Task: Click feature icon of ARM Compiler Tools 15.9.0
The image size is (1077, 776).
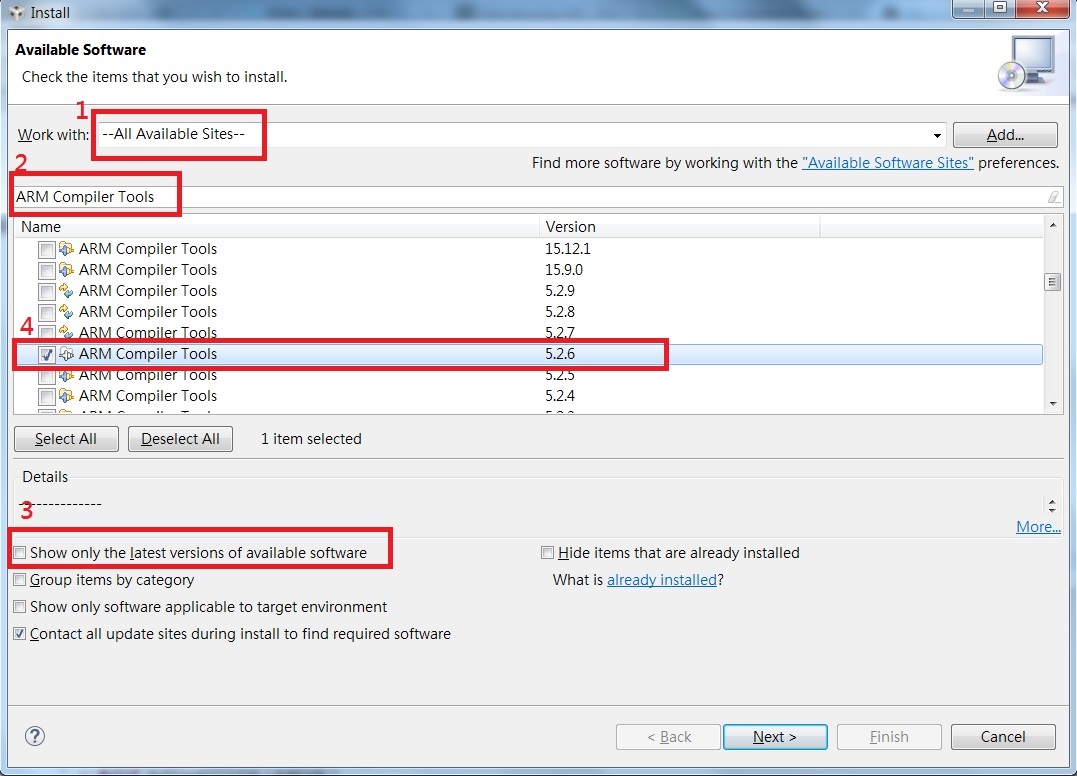Action: pyautogui.click(x=66, y=270)
